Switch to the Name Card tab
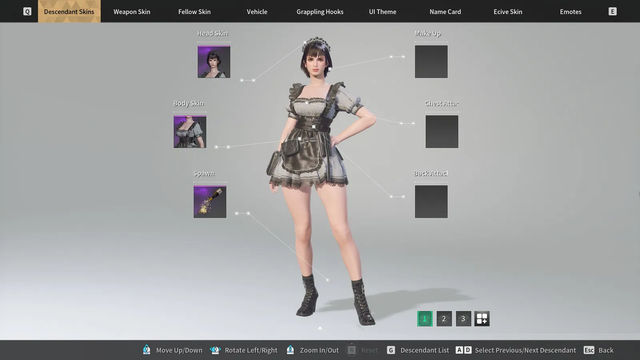The width and height of the screenshot is (640, 360). point(445,12)
